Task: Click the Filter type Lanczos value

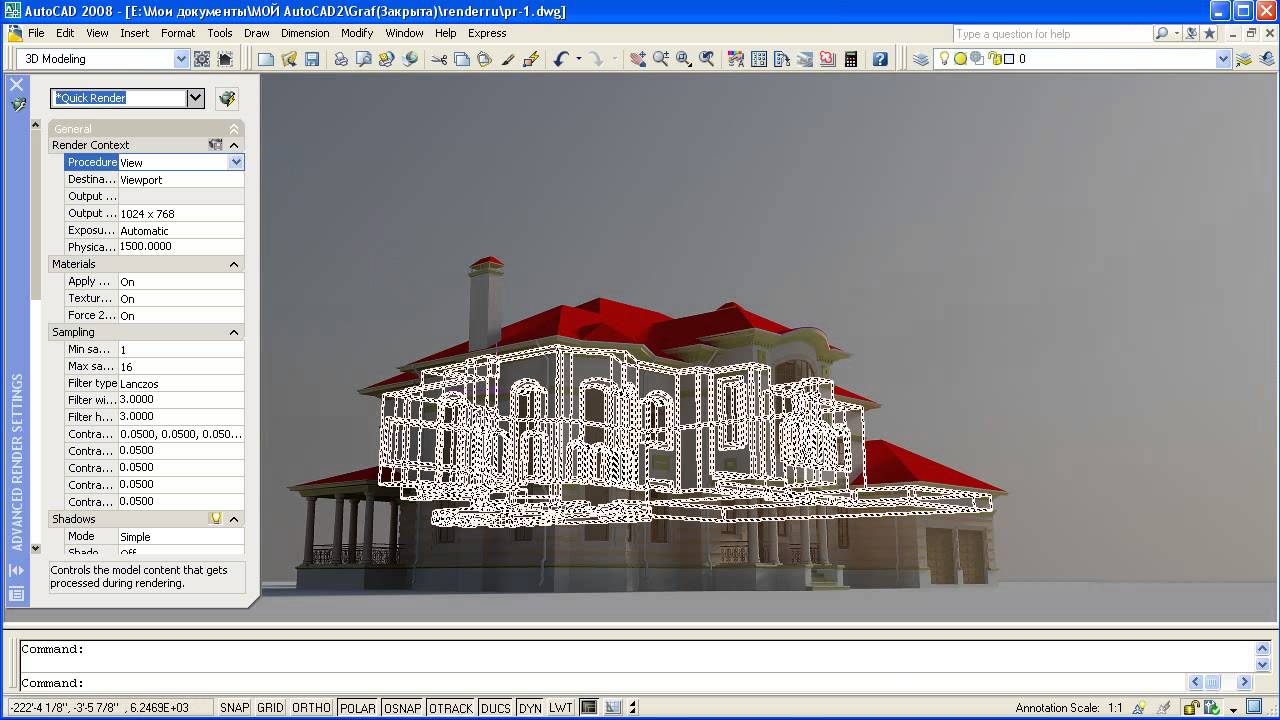Action: coord(181,383)
